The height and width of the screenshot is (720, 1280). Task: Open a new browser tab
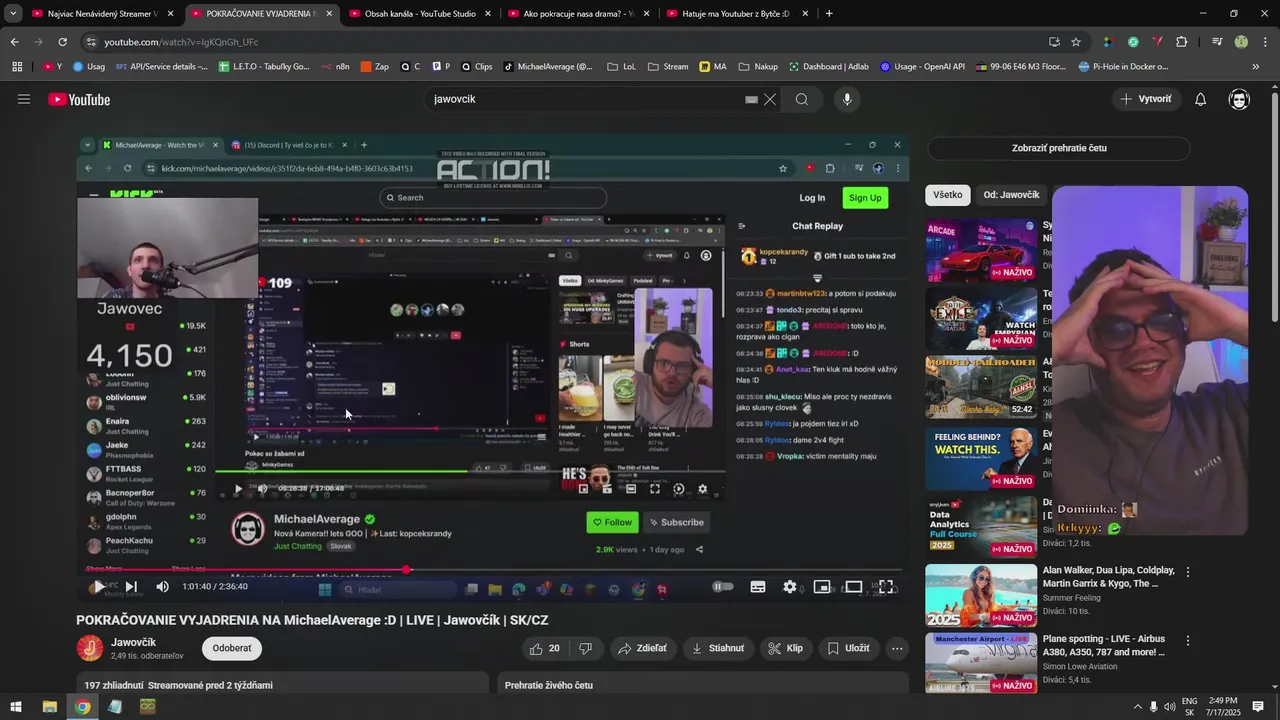click(x=829, y=14)
